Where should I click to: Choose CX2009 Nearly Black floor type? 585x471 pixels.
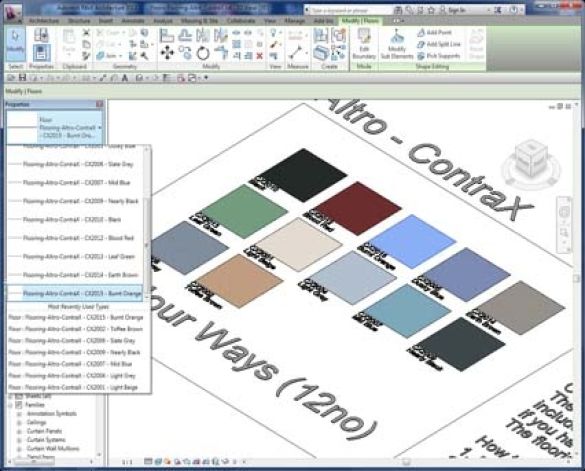tap(76, 201)
